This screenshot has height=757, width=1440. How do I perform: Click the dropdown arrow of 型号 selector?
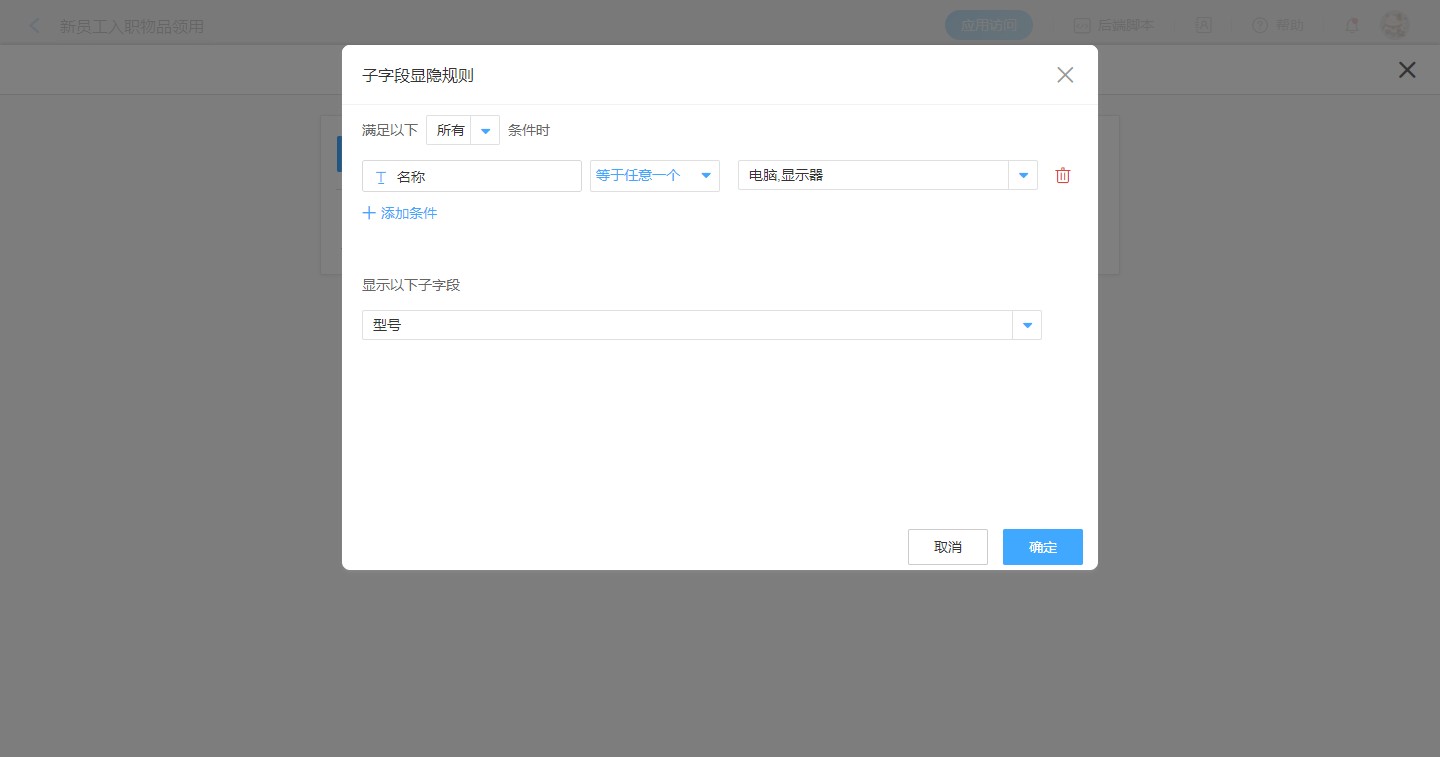(1027, 326)
